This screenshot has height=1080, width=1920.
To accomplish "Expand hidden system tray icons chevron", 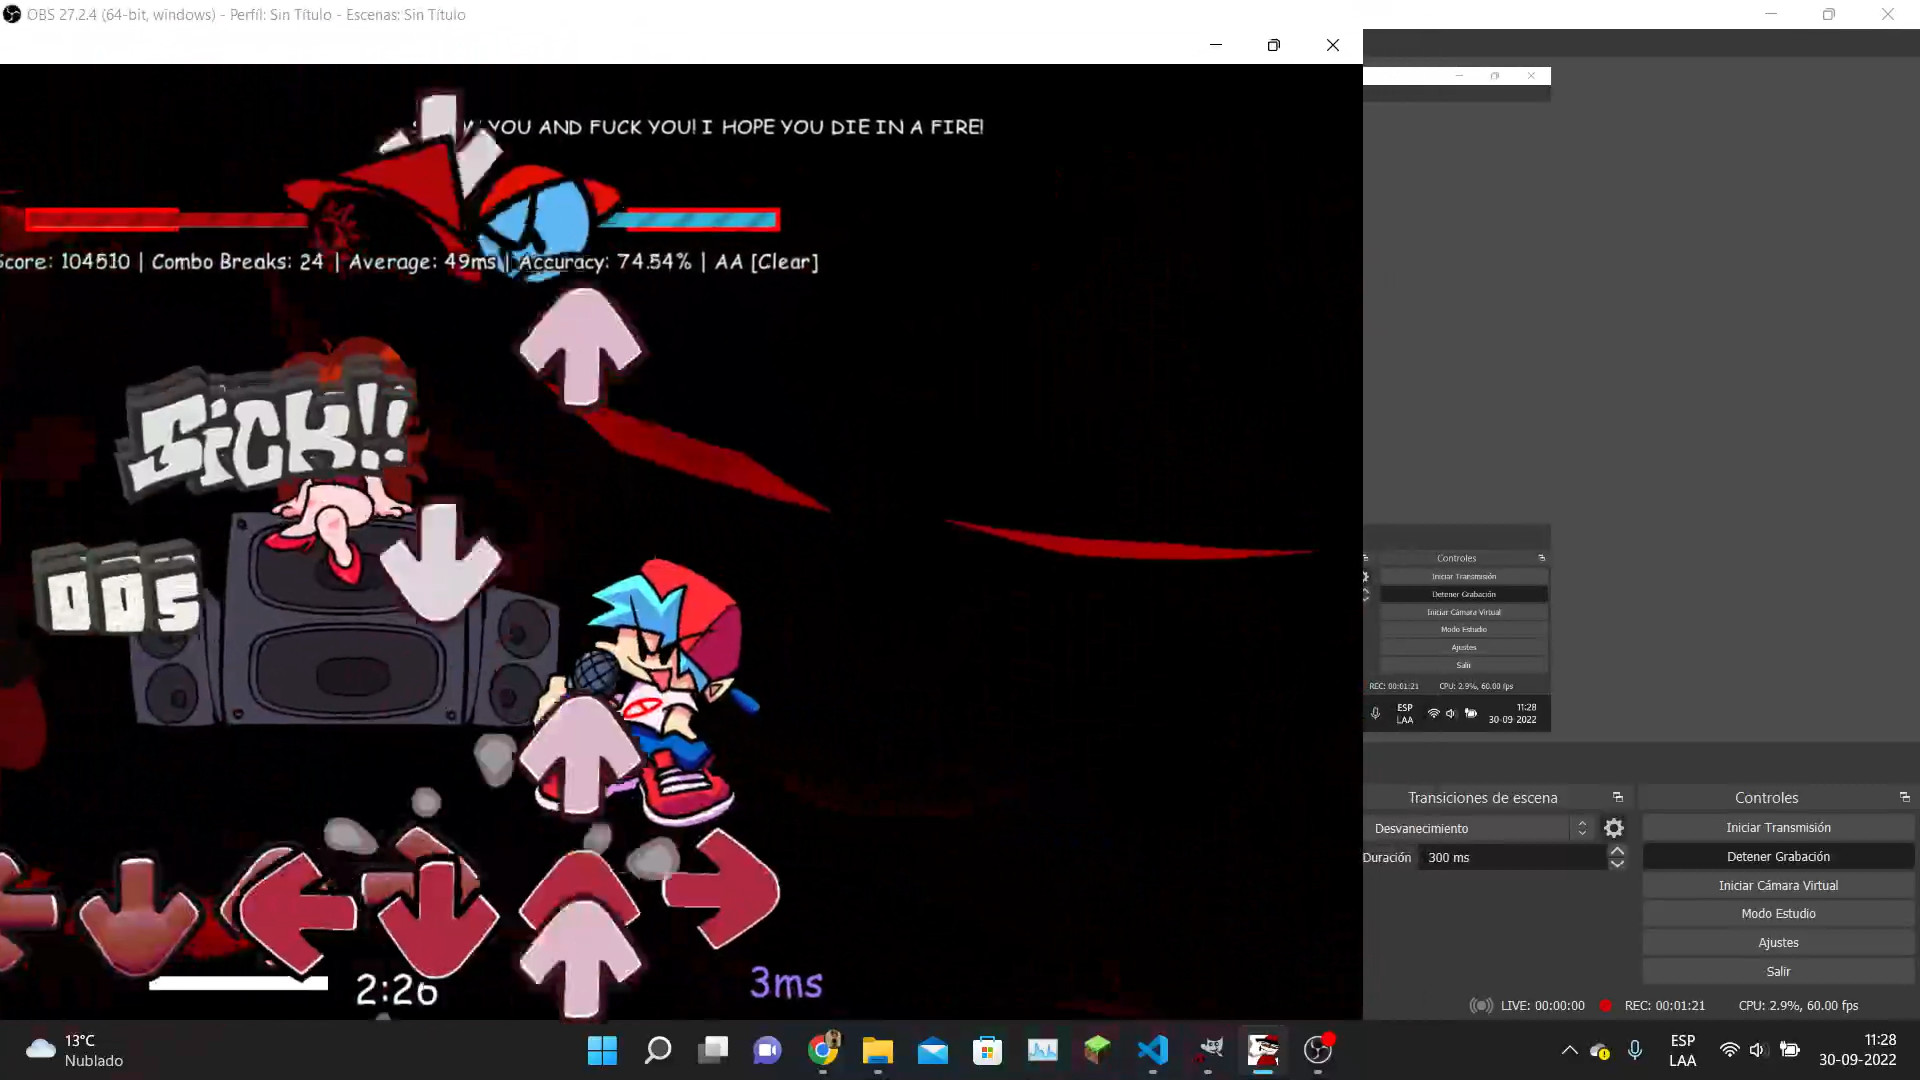I will pyautogui.click(x=1569, y=1050).
